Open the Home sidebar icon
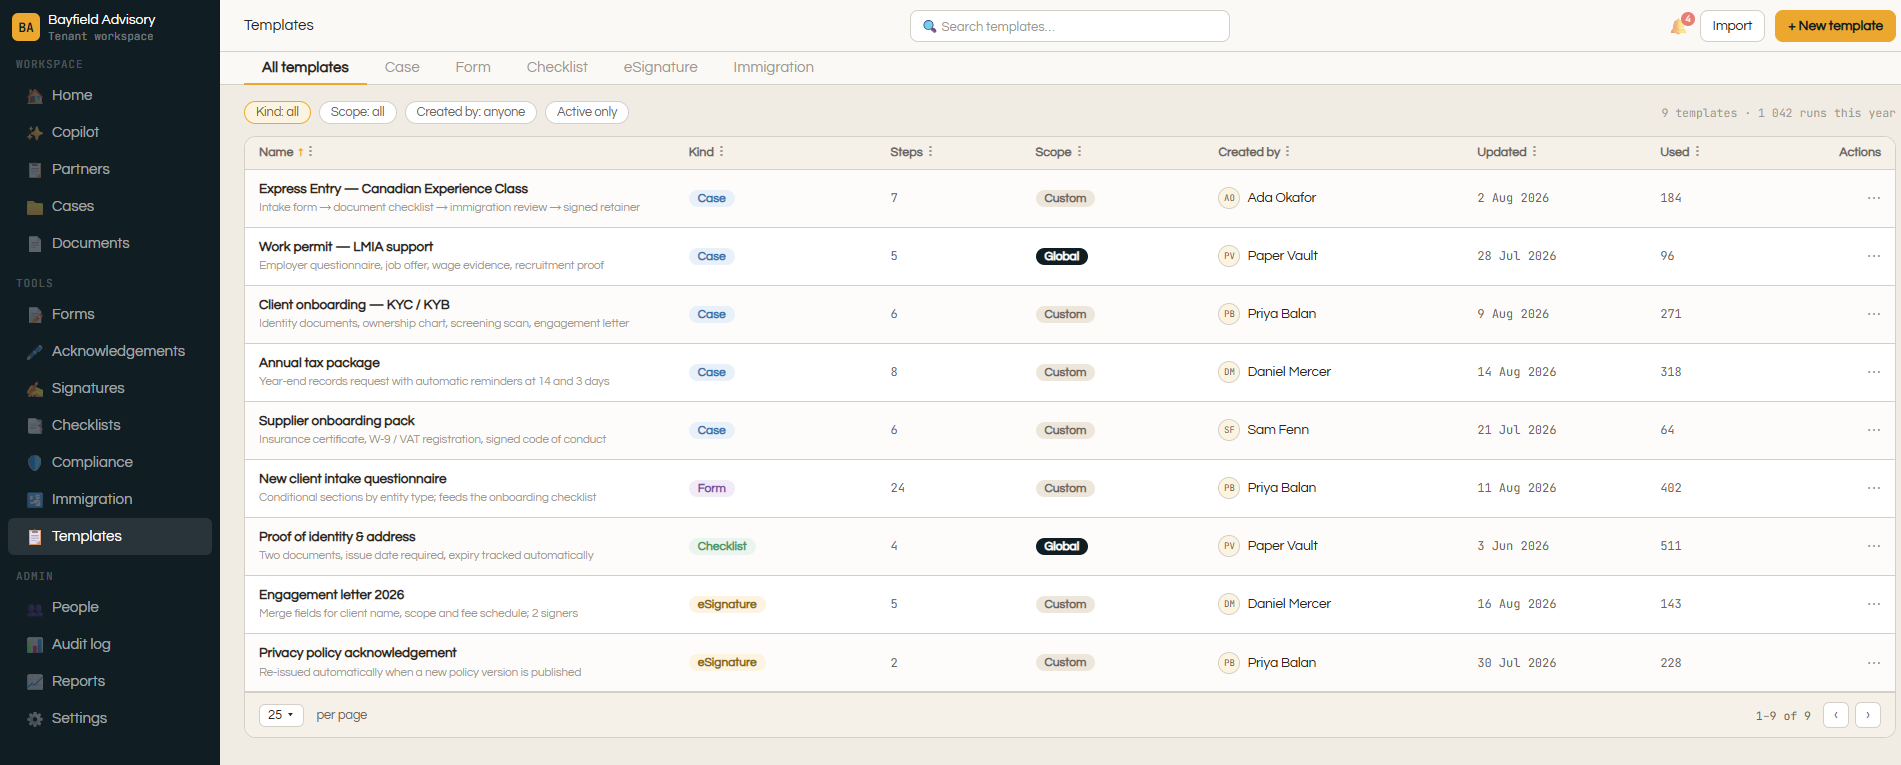 pyautogui.click(x=35, y=96)
